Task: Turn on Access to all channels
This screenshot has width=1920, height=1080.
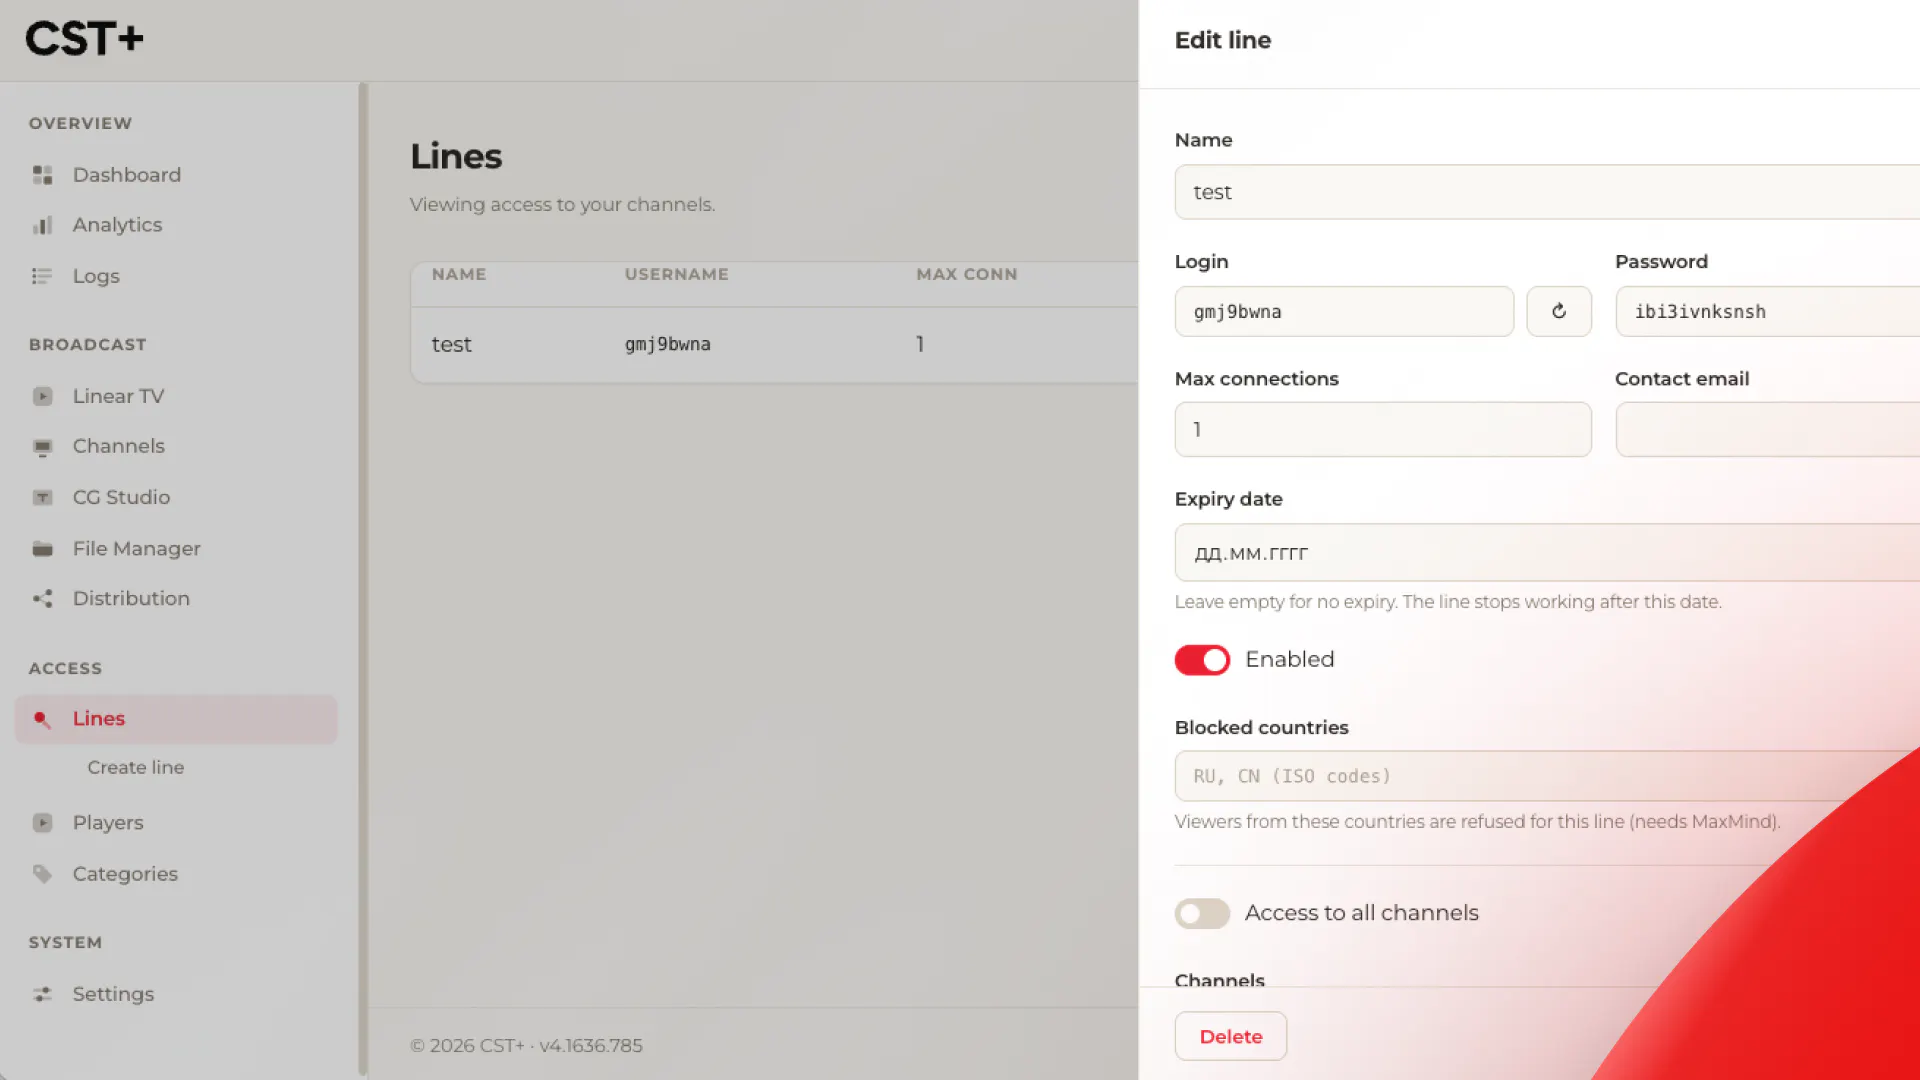Action: pyautogui.click(x=1202, y=913)
